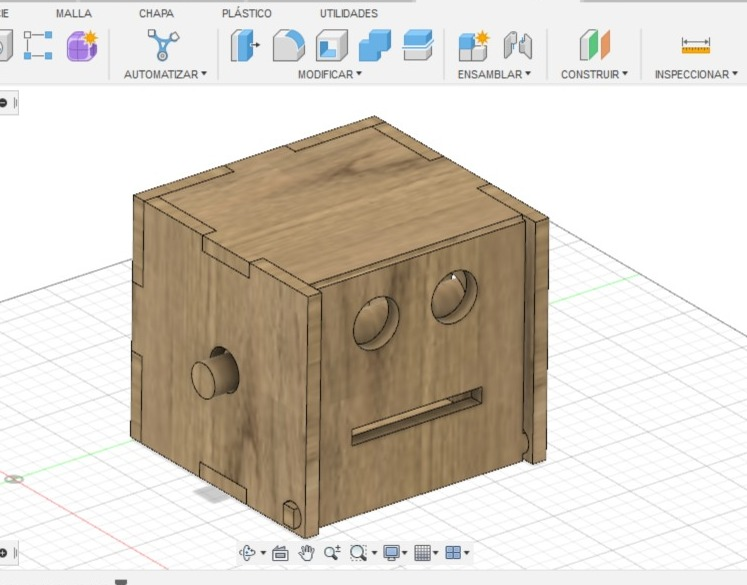
Task: Click the Viewports layout icon
Action: click(x=453, y=553)
